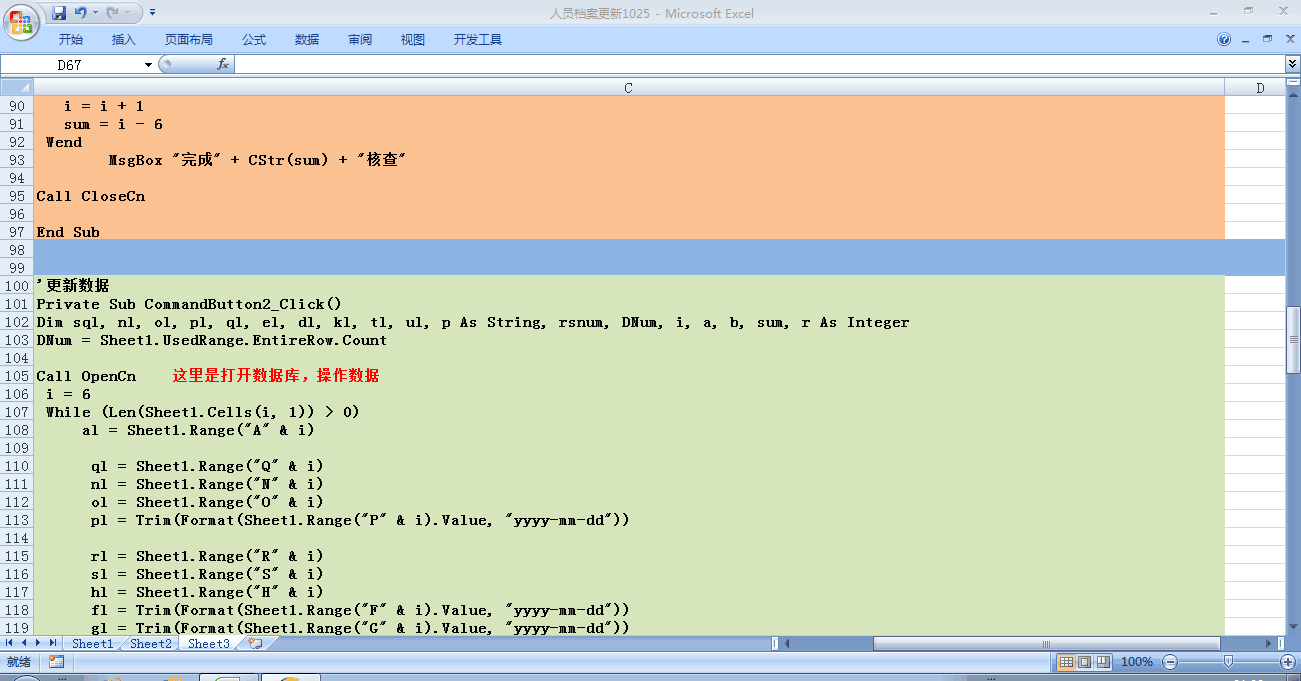Select the Sheet3 tab
The height and width of the screenshot is (681, 1301).
[208, 644]
